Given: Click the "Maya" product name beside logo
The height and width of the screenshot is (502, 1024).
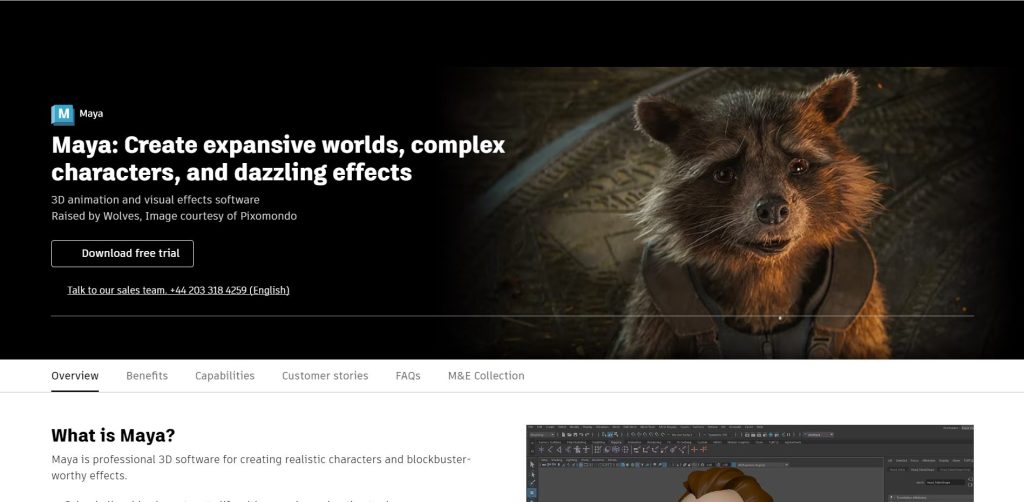Looking at the screenshot, I should pyautogui.click(x=91, y=114).
